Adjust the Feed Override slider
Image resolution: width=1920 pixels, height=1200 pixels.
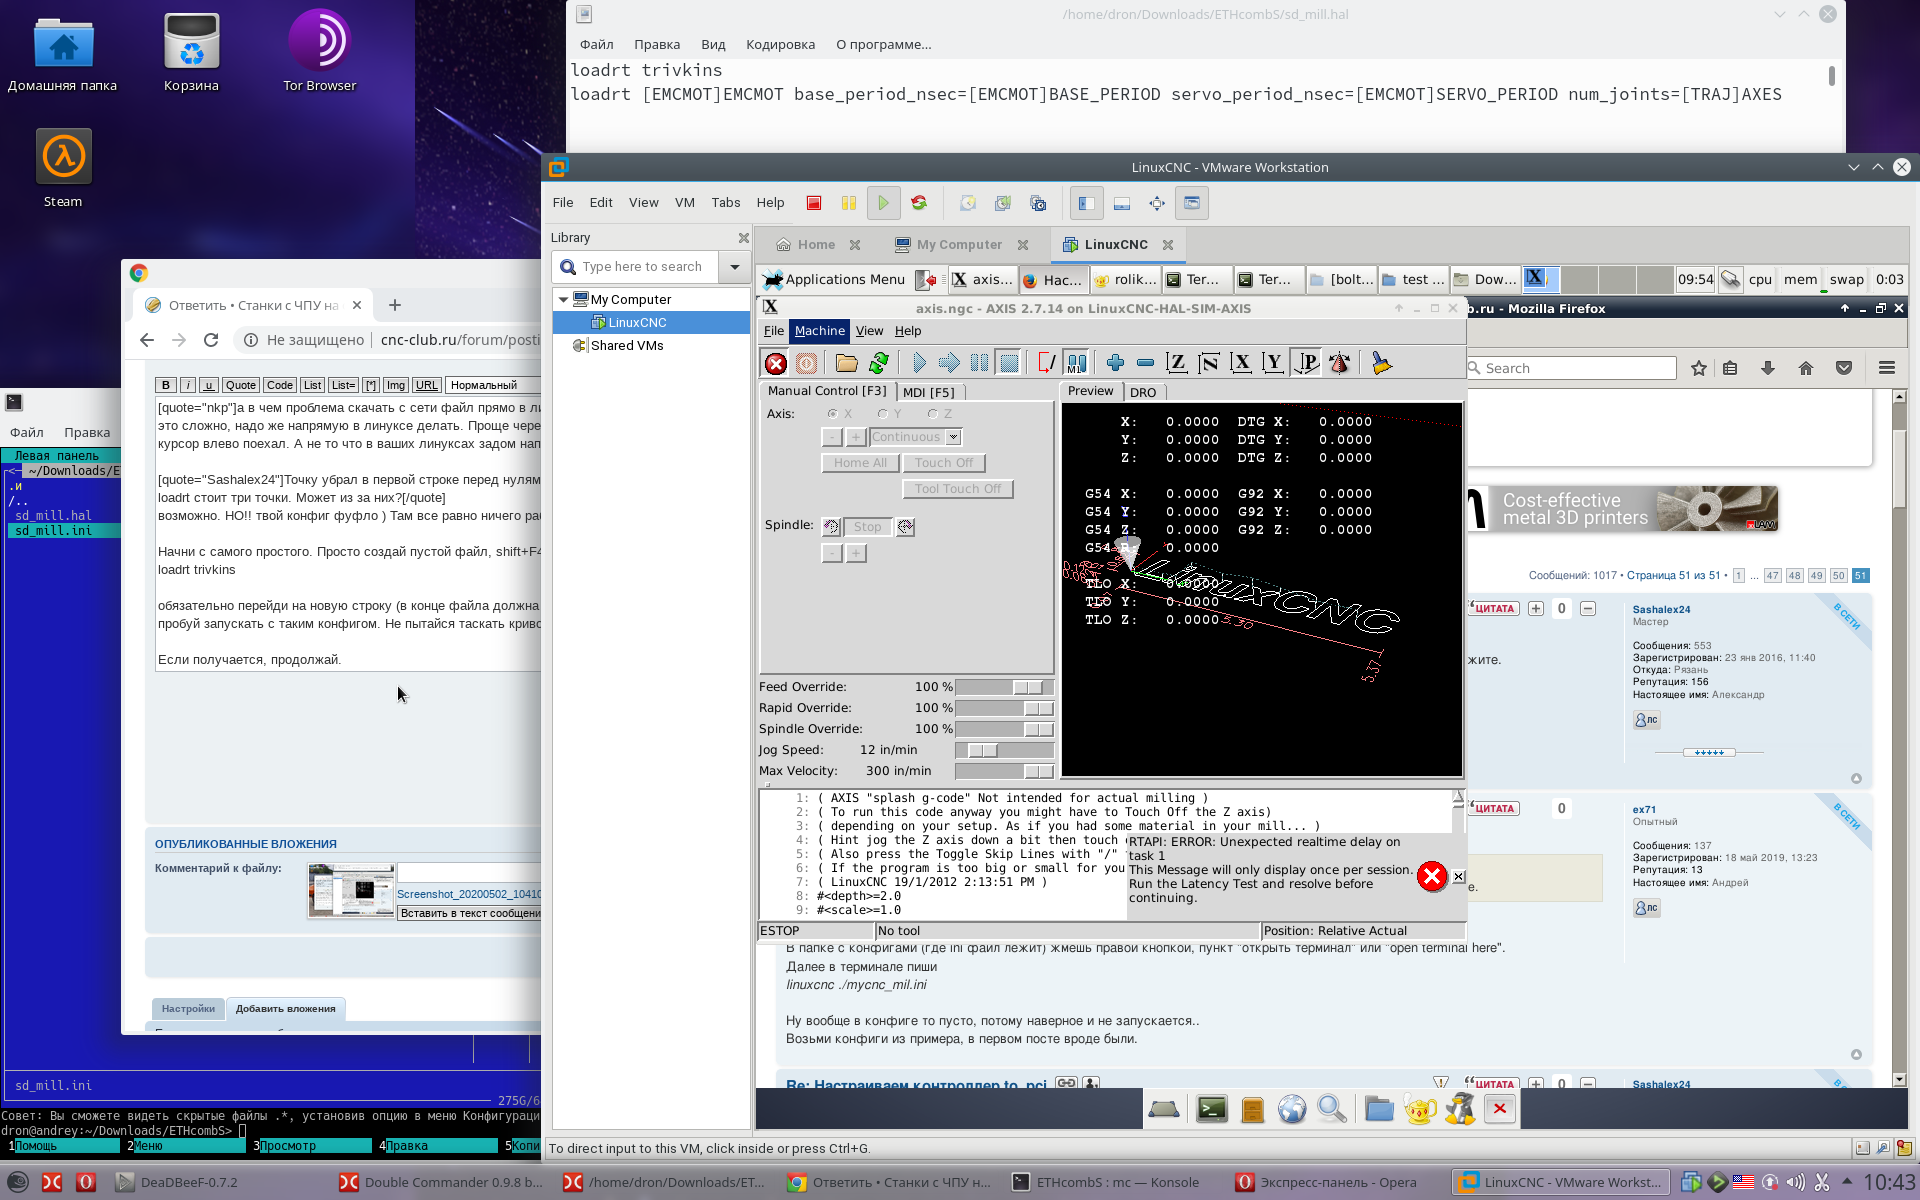coord(1027,687)
